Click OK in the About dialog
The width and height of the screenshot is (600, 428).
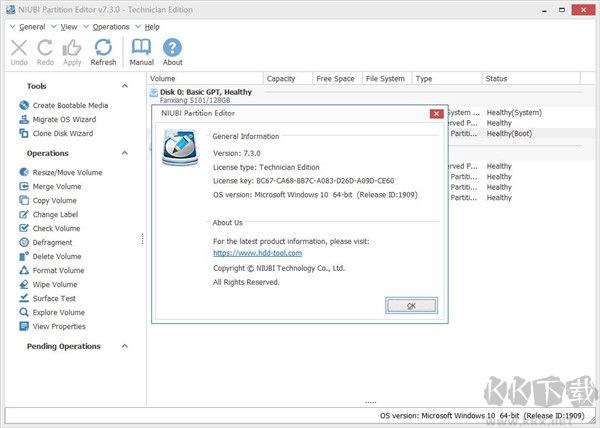coord(411,306)
